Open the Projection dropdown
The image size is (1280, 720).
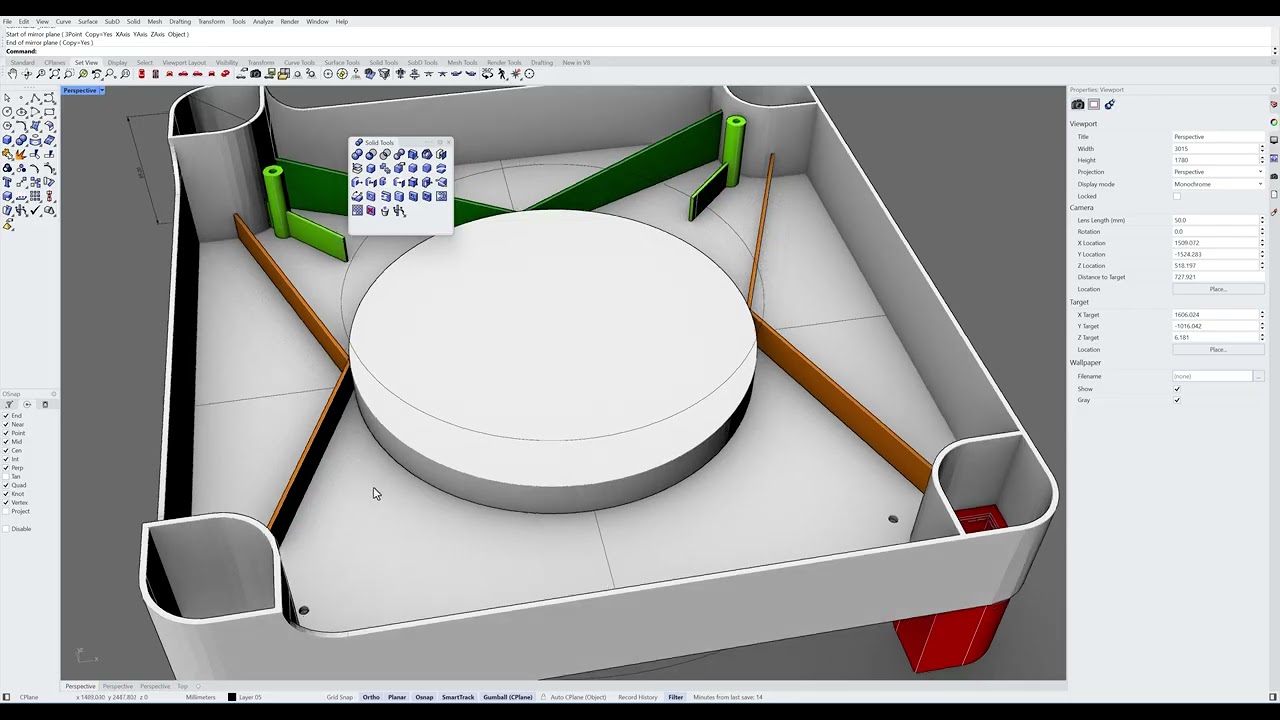[x=1218, y=172]
